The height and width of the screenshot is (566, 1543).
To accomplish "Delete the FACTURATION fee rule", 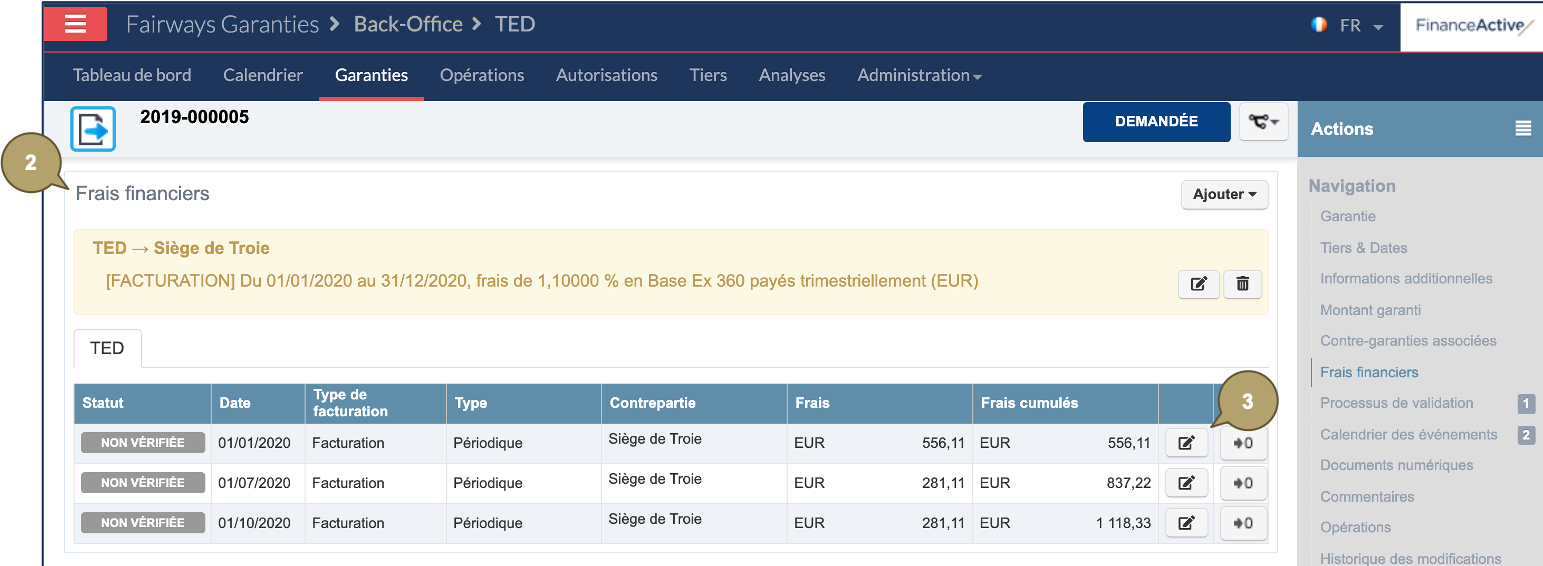I will tap(1242, 284).
